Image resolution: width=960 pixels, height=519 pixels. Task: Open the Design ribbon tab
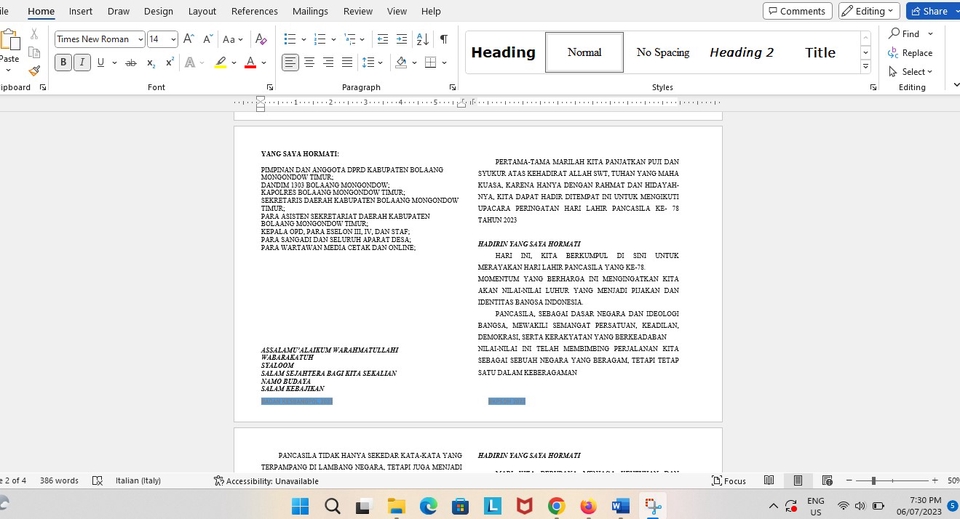coord(159,11)
